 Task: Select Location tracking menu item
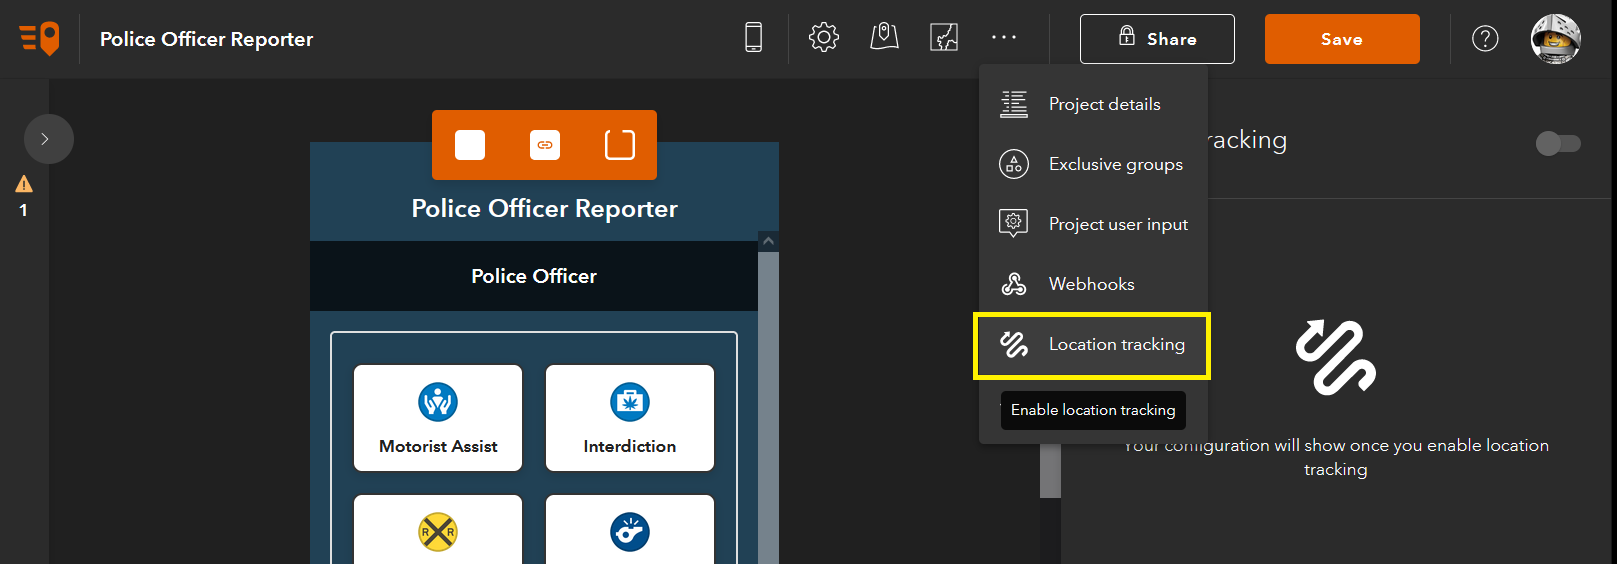[1092, 346]
